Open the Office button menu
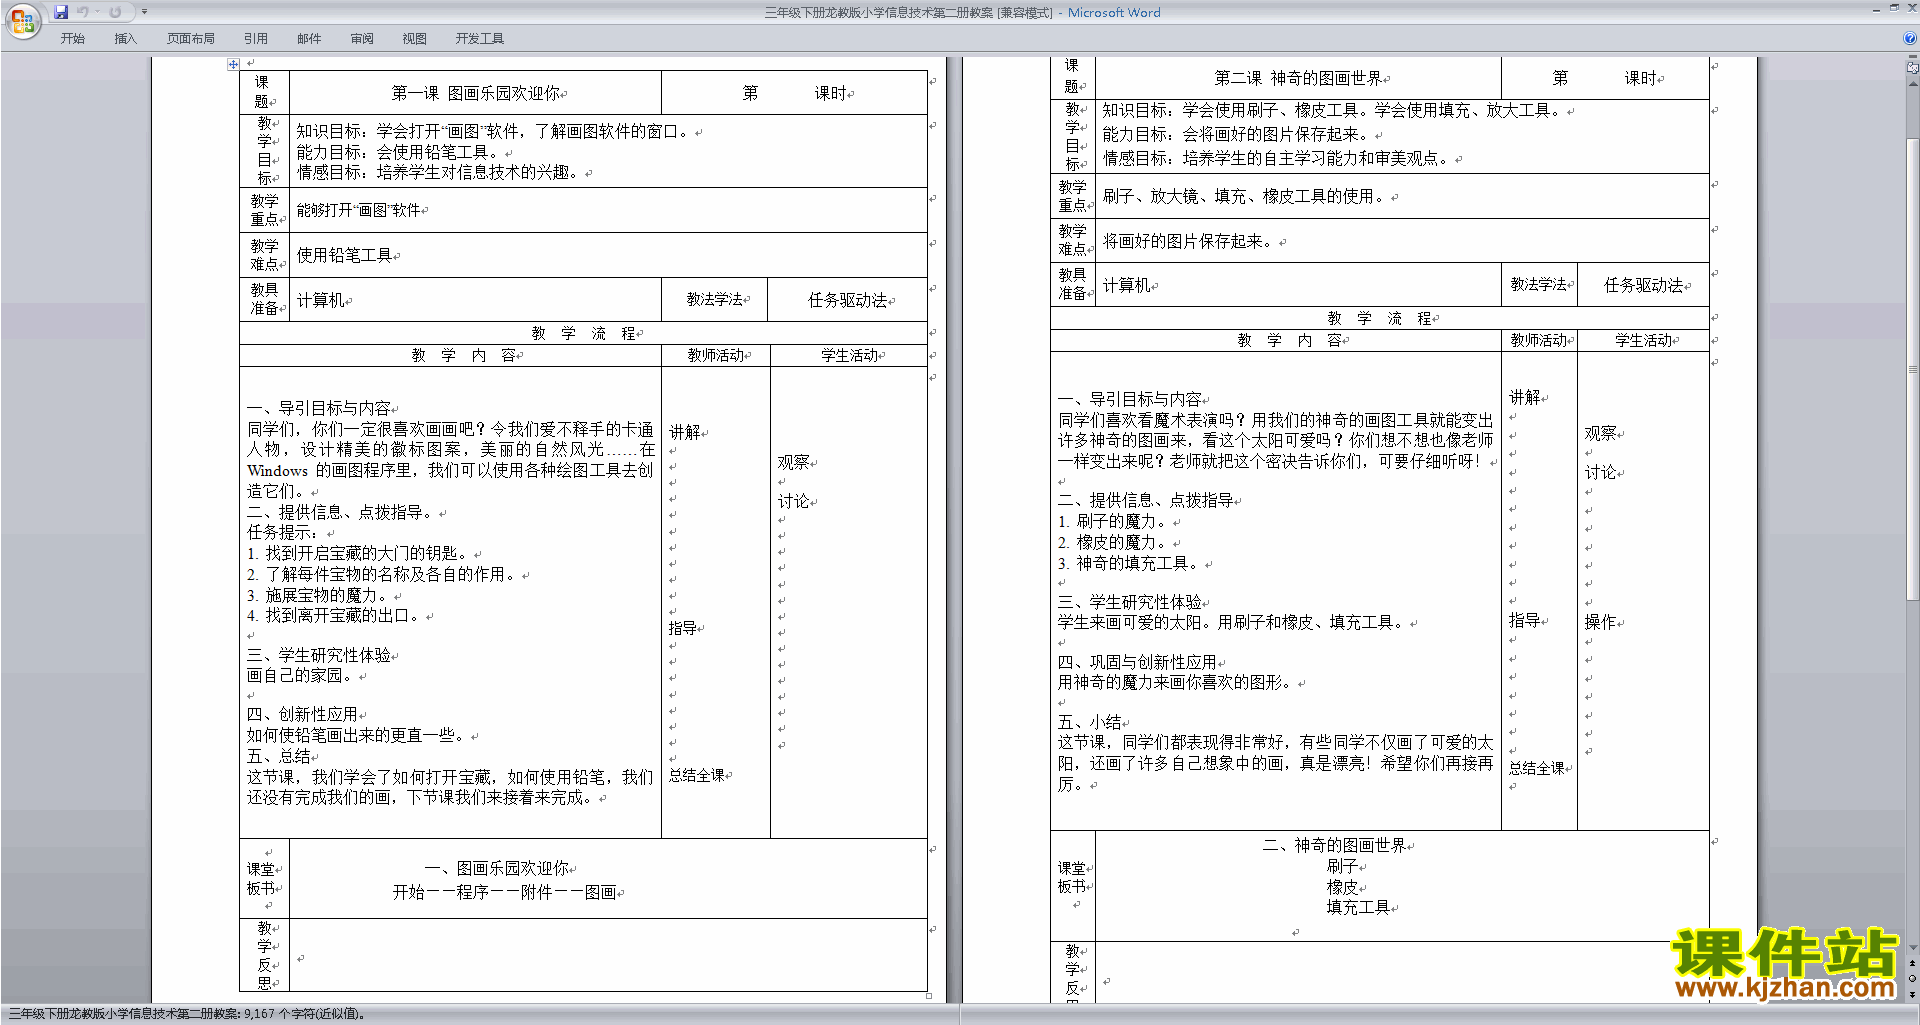 [22, 20]
